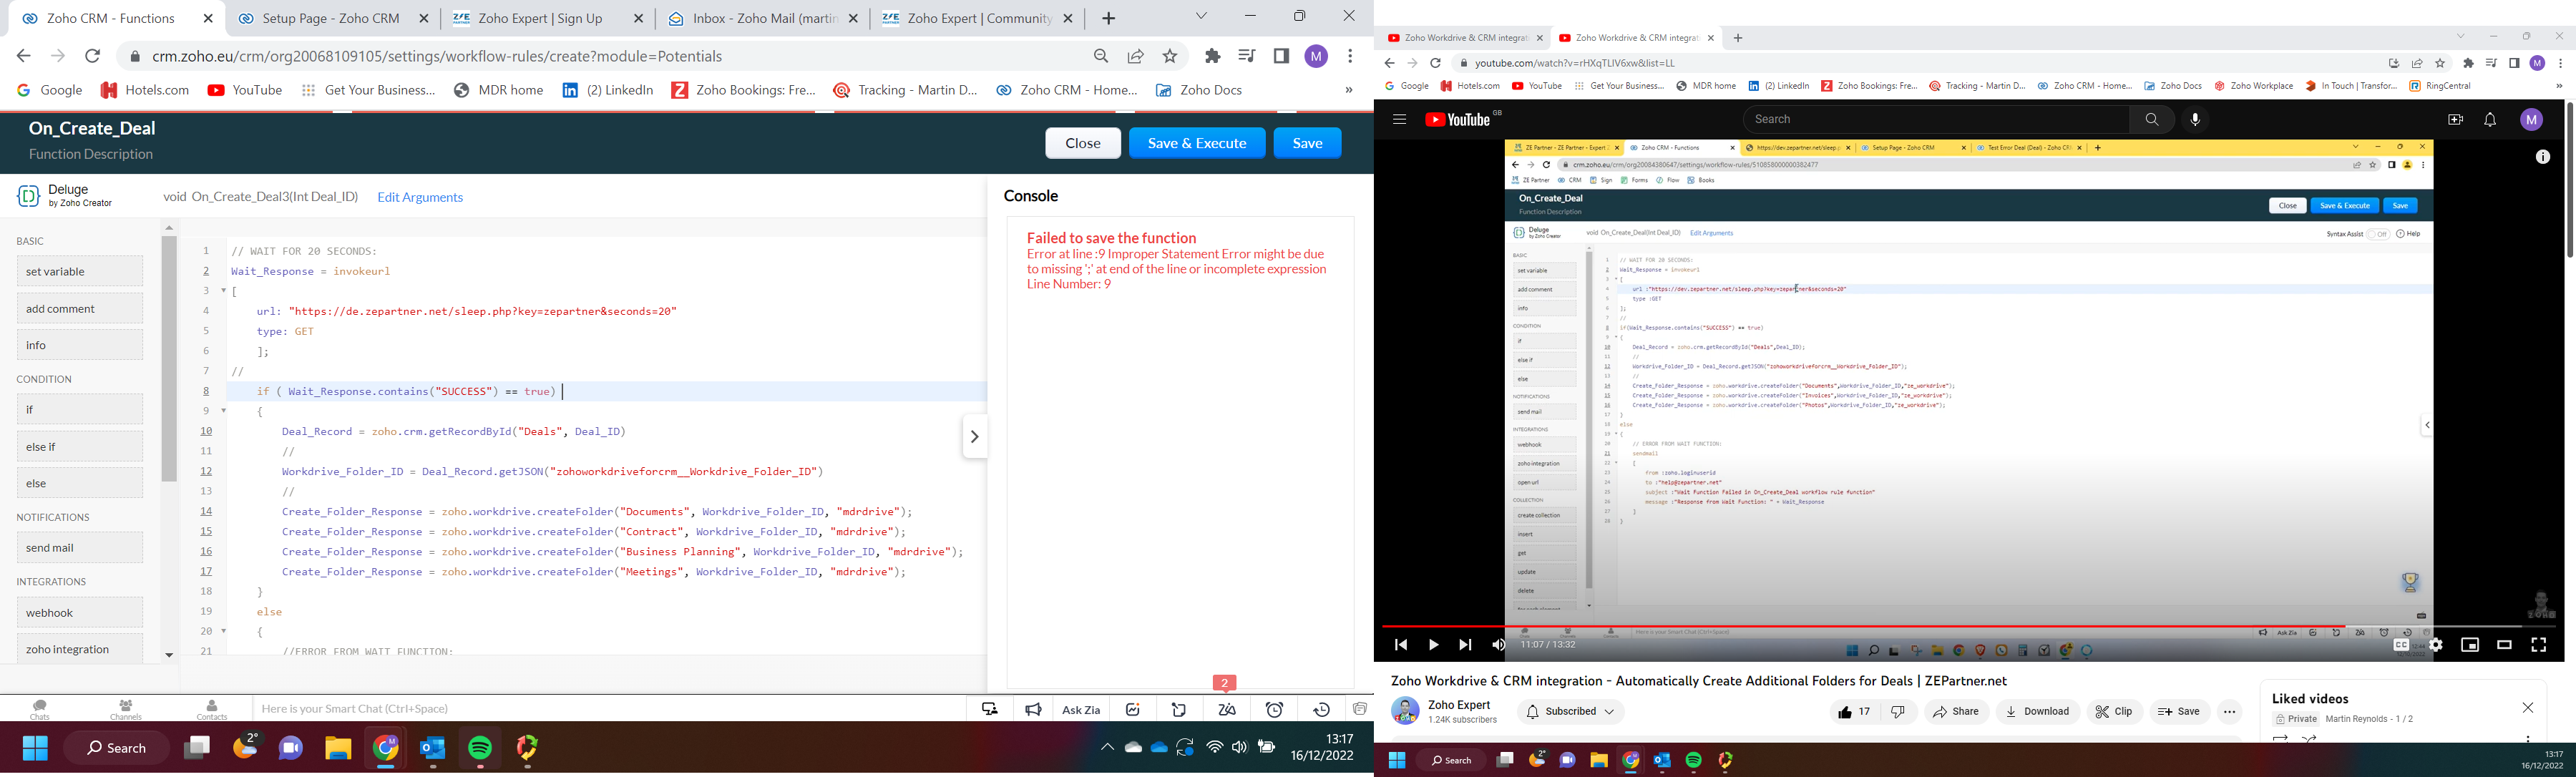Enter YouTube fullscreen mode
Screen dimensions: 2576x777
tap(2538, 645)
